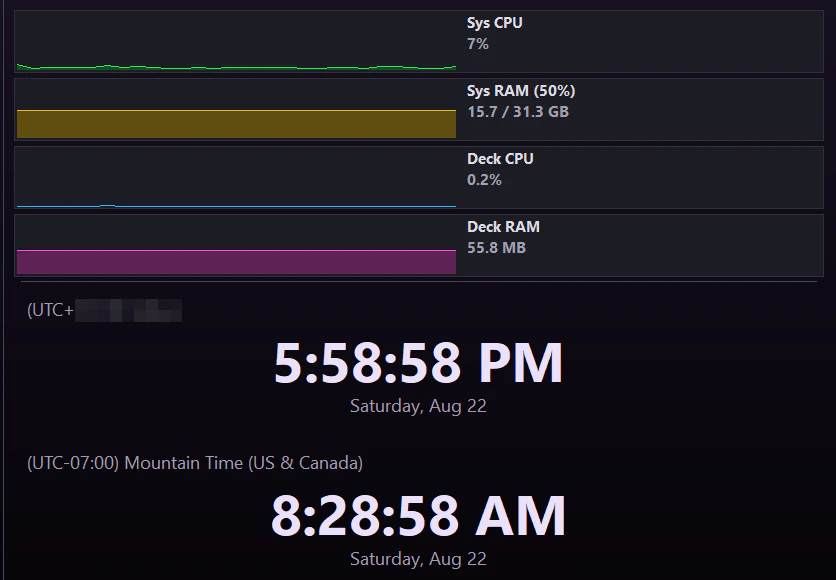Image resolution: width=836 pixels, height=580 pixels.
Task: Click the 5:58:58 PM clock
Action: pyautogui.click(x=418, y=363)
